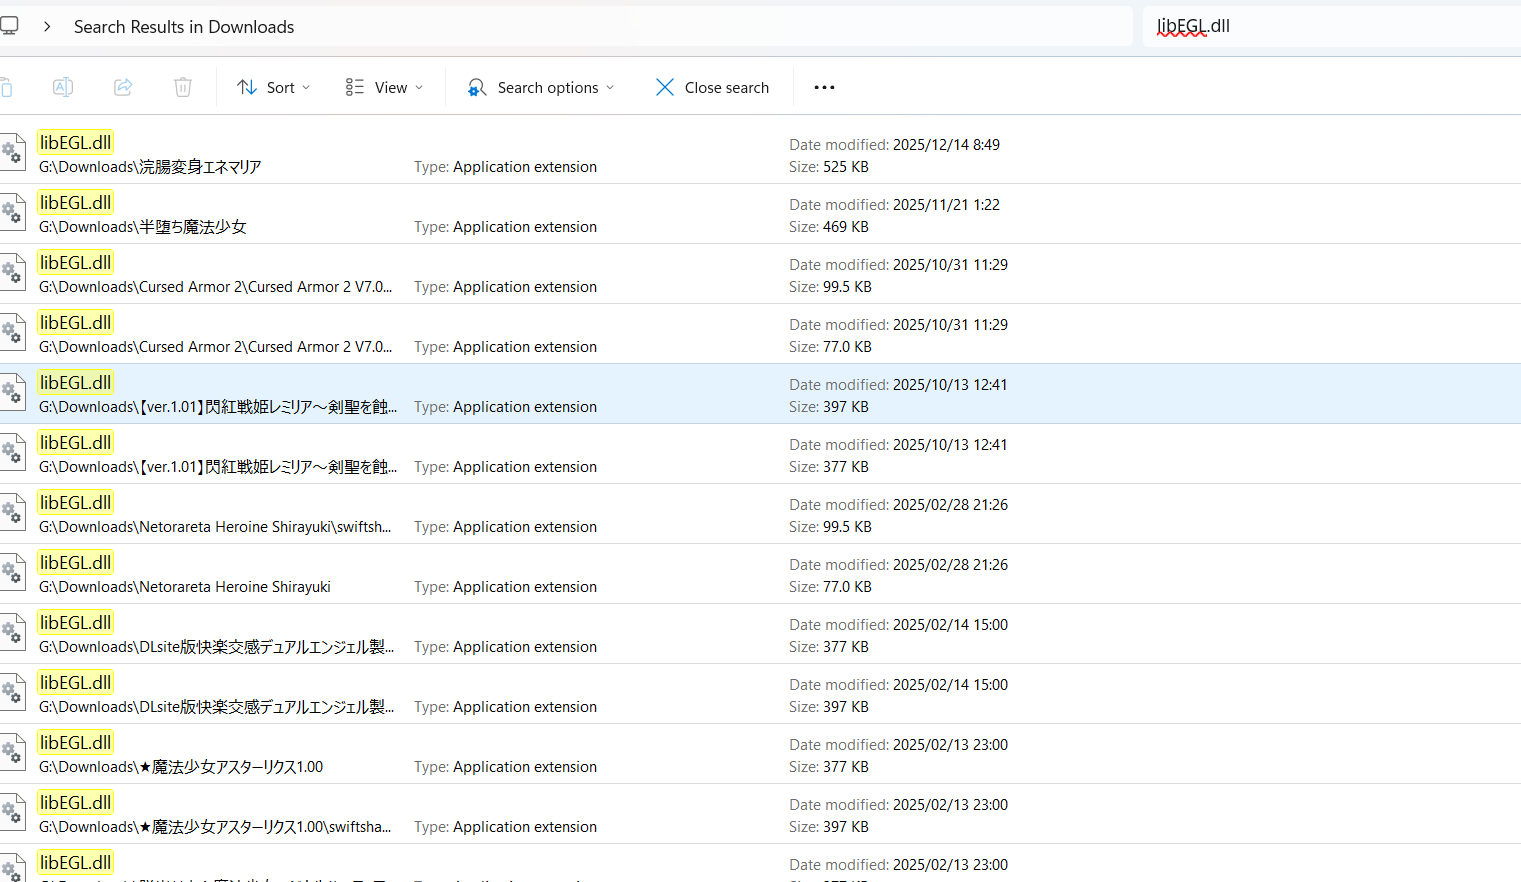Click path ★魔法少女アスターリクス1.00 without swiftshader
The width and height of the screenshot is (1521, 882).
coord(181,767)
